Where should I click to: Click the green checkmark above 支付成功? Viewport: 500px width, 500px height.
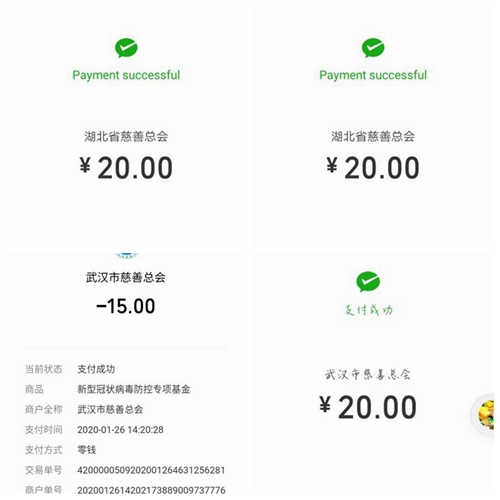tap(368, 282)
